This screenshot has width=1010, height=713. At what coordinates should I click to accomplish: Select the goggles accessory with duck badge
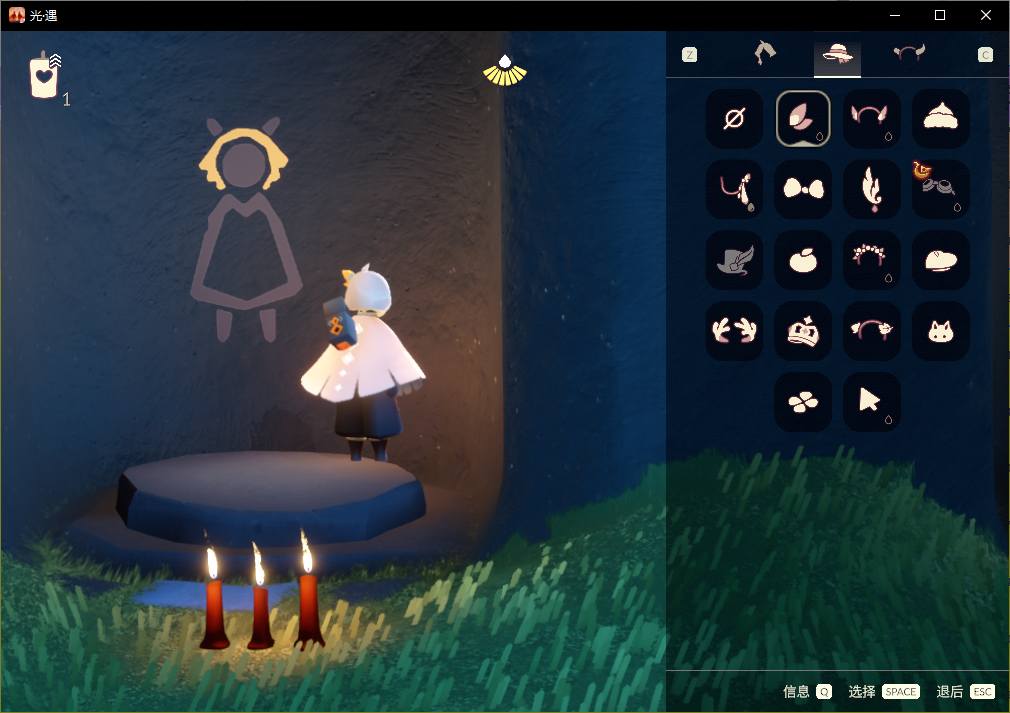click(940, 189)
